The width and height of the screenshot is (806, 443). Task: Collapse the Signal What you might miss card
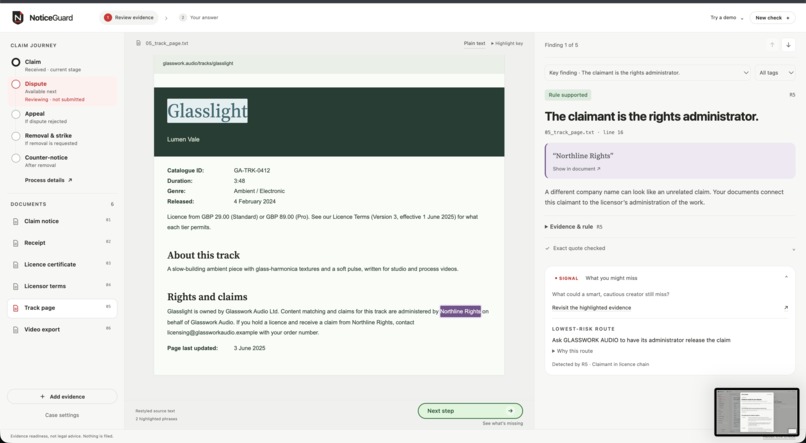coord(786,278)
